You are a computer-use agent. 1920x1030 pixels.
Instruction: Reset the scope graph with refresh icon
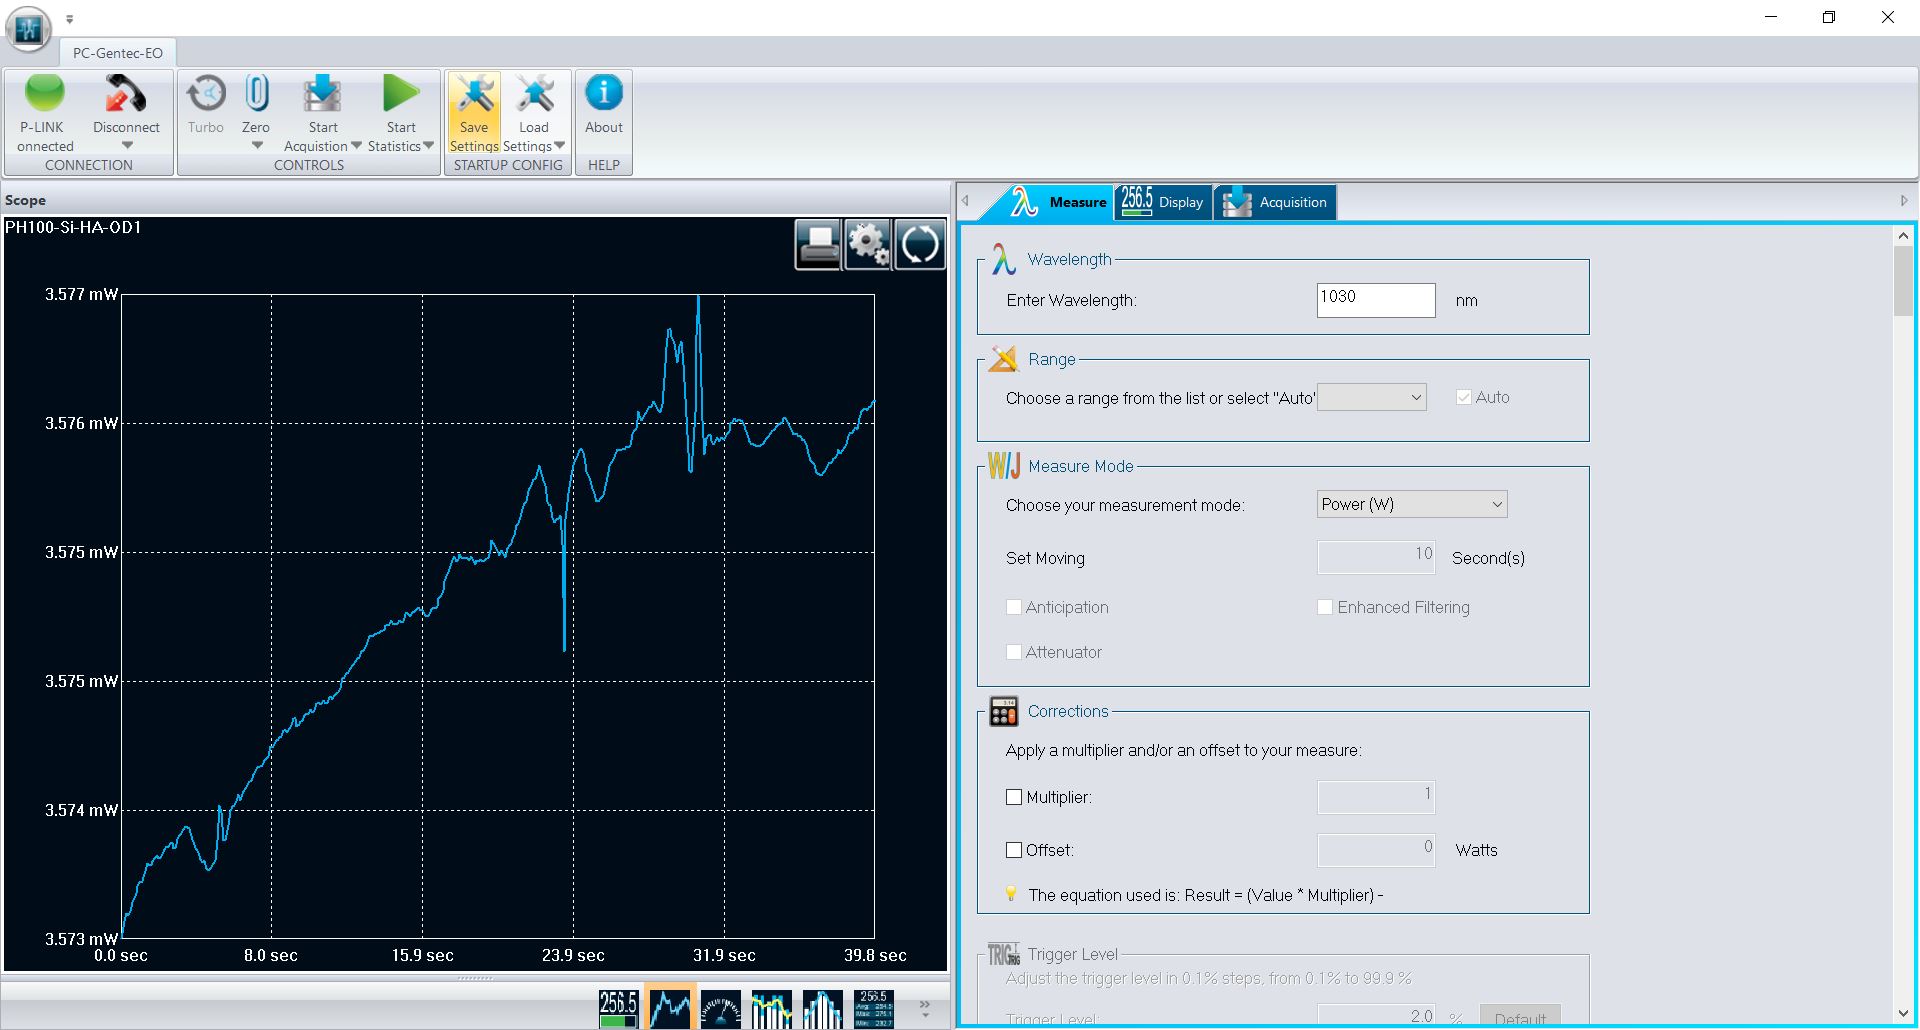pyautogui.click(x=918, y=244)
